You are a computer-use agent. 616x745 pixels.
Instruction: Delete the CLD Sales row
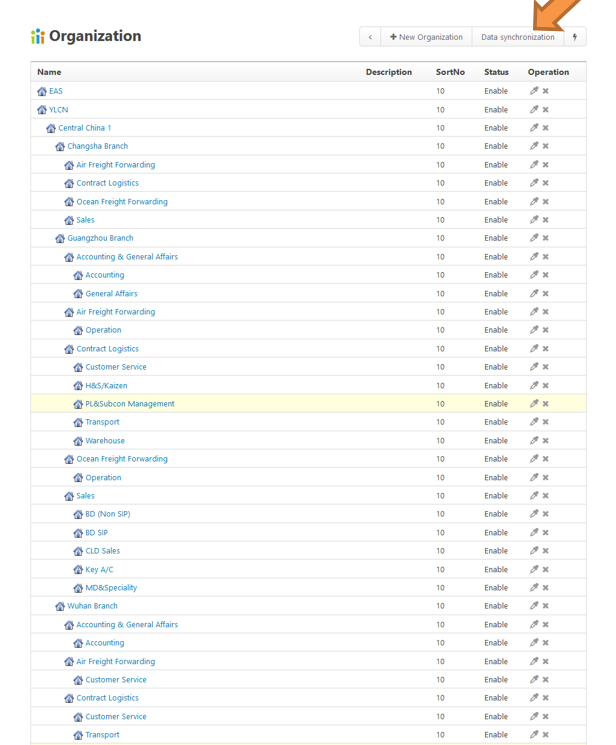pyautogui.click(x=546, y=551)
